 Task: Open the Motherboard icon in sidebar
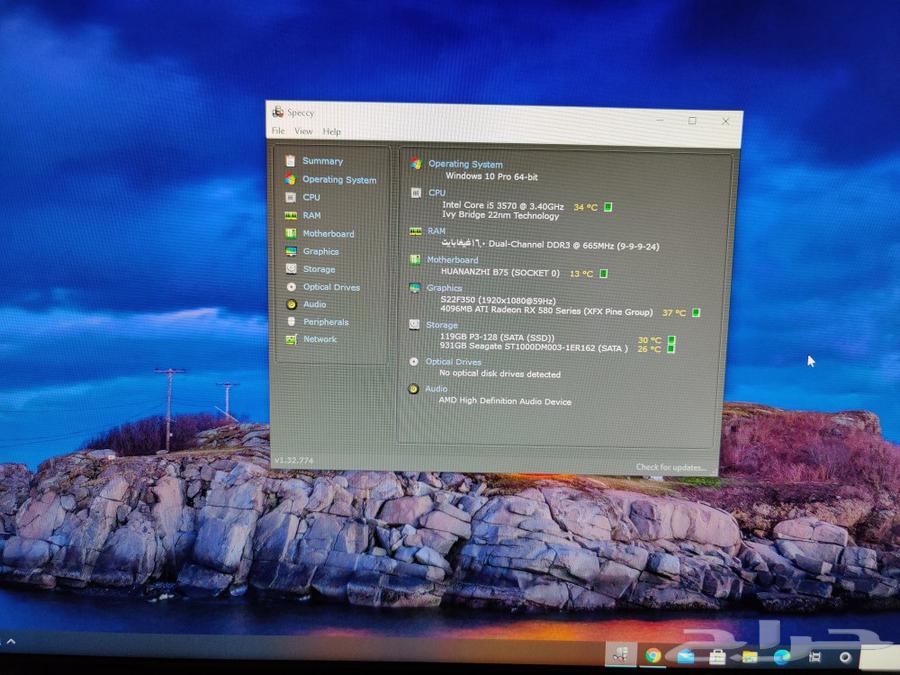click(x=291, y=233)
